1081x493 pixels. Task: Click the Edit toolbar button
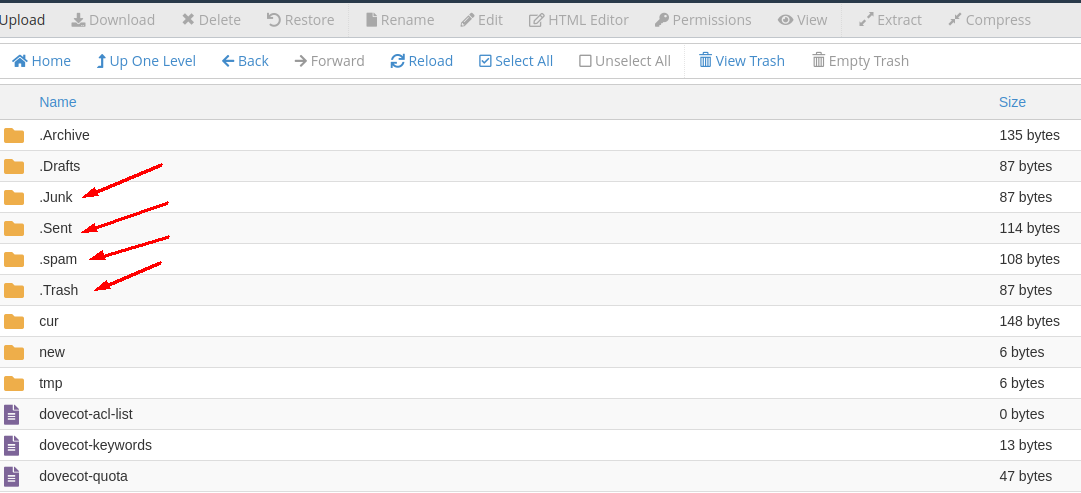[x=481, y=20]
